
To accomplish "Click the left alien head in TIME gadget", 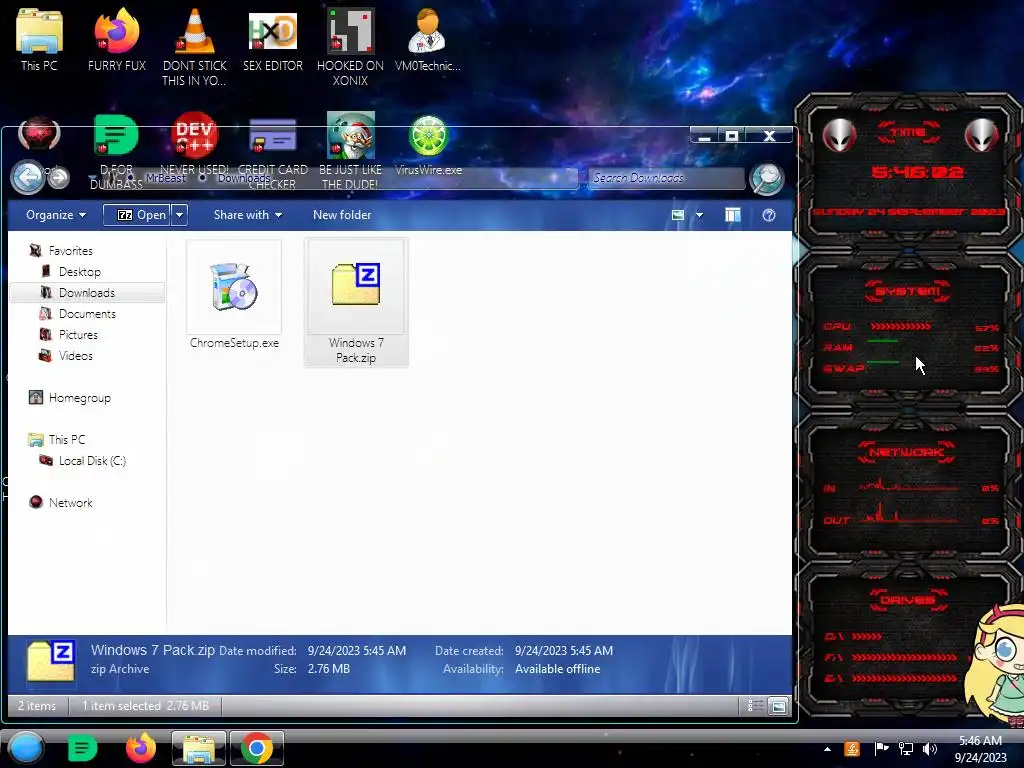I will click(x=839, y=135).
